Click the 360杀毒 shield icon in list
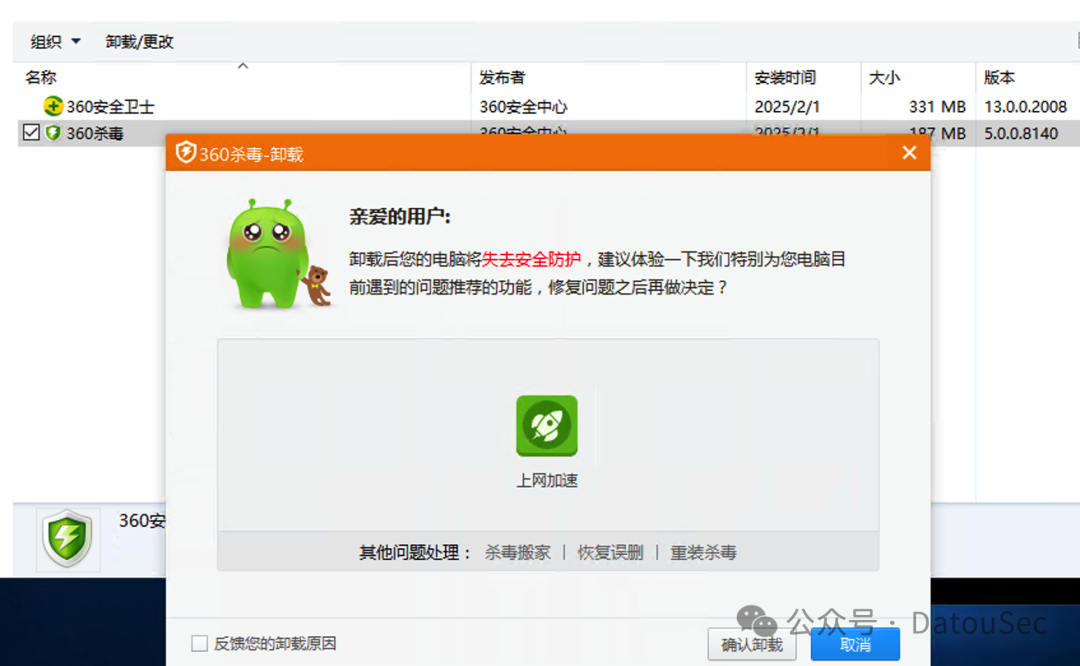This screenshot has height=666, width=1080. (53, 133)
